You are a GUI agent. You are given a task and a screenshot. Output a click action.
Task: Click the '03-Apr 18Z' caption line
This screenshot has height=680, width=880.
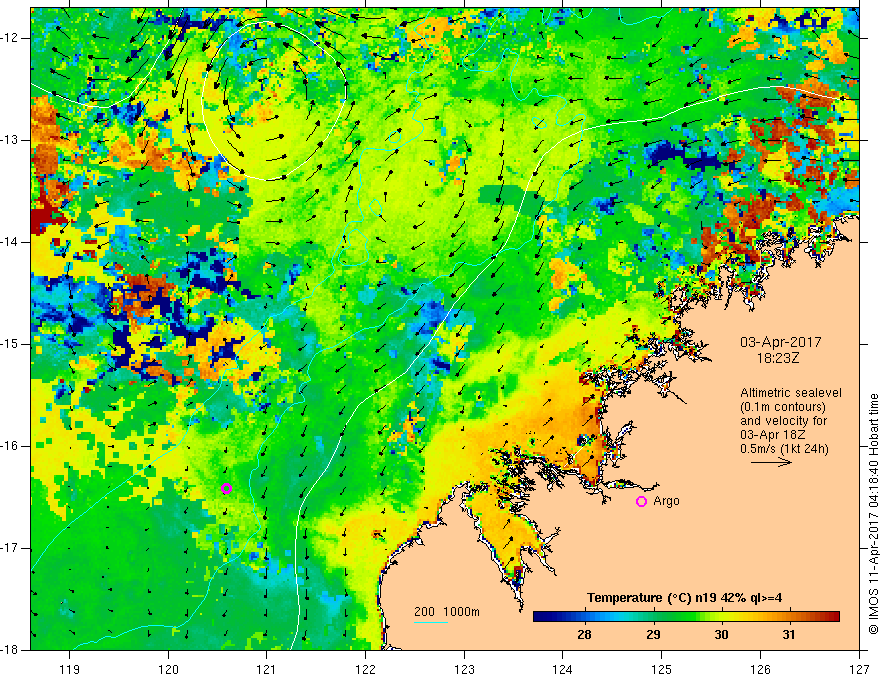point(772,435)
